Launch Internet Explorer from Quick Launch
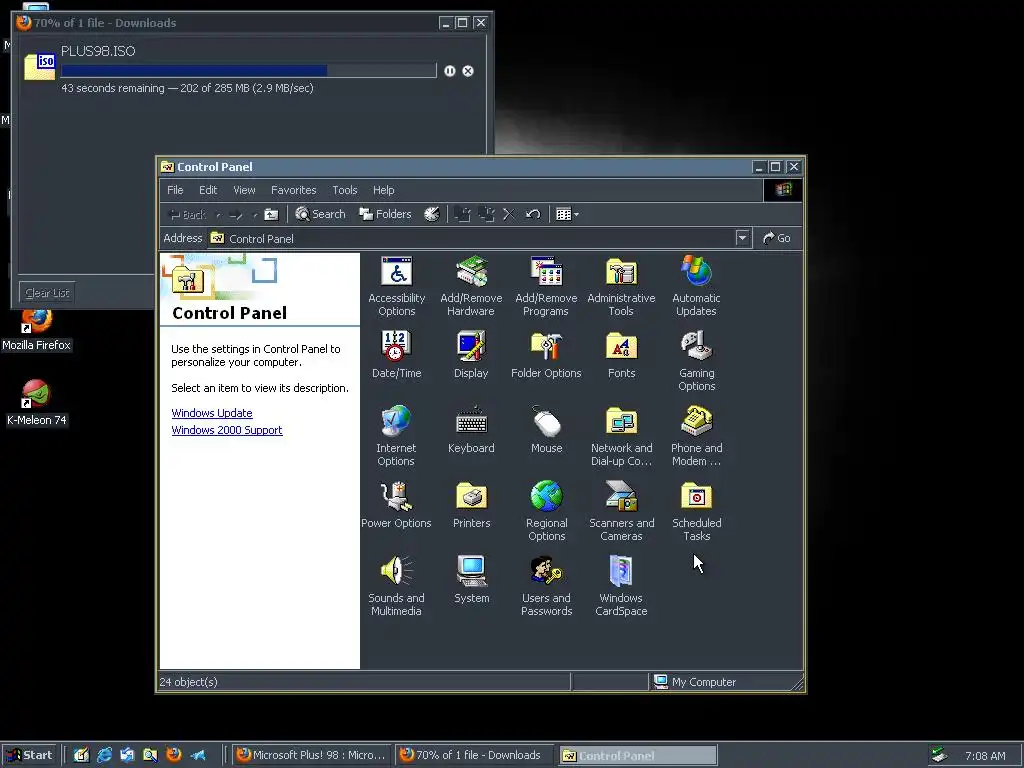Screen dimensions: 1024x768 pyautogui.click(x=104, y=755)
